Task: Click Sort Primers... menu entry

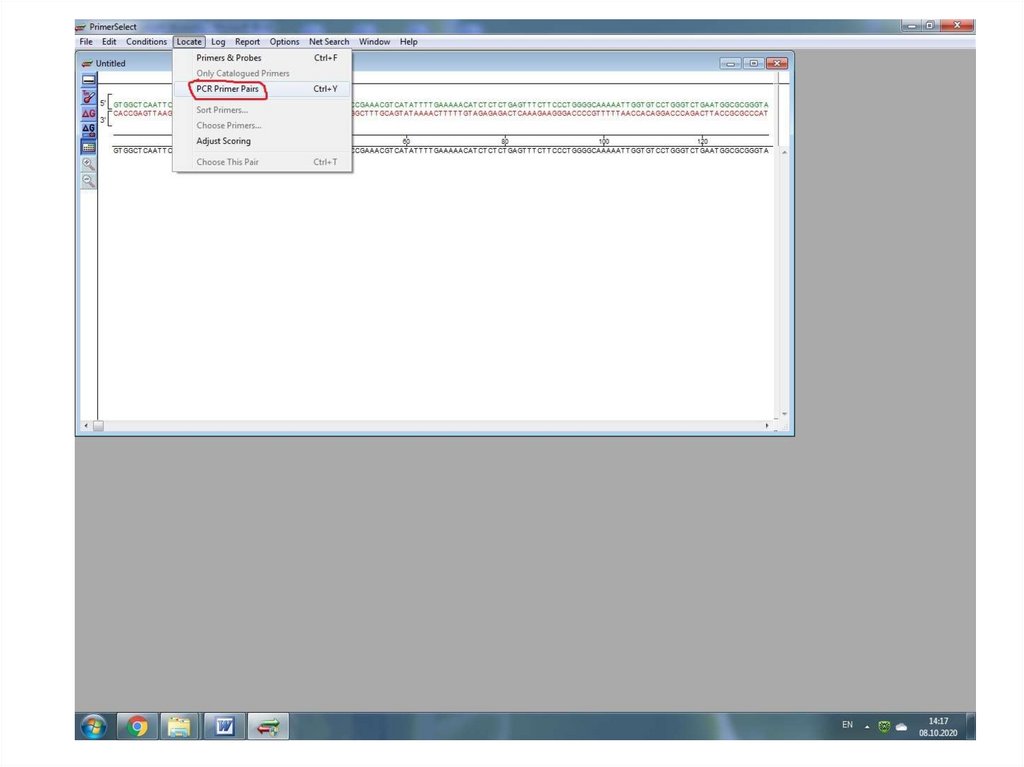Action: pyautogui.click(x=263, y=110)
